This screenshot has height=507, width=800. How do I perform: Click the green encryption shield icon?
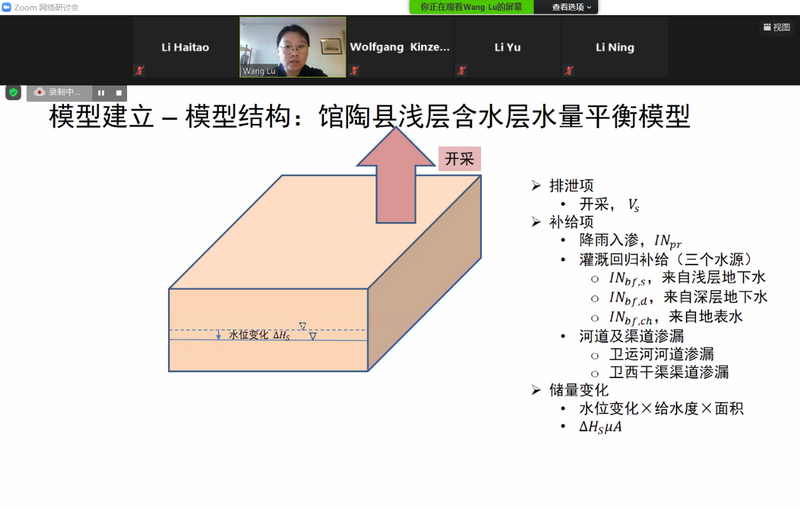point(13,92)
